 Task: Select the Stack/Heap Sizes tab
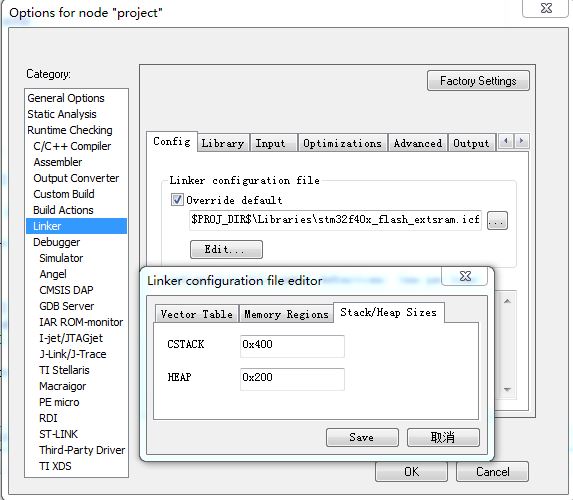(x=388, y=312)
